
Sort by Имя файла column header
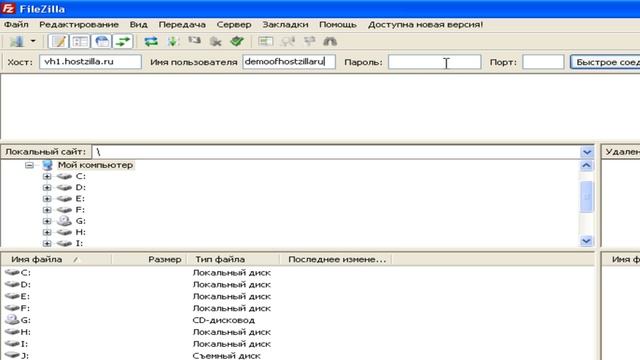[56, 259]
